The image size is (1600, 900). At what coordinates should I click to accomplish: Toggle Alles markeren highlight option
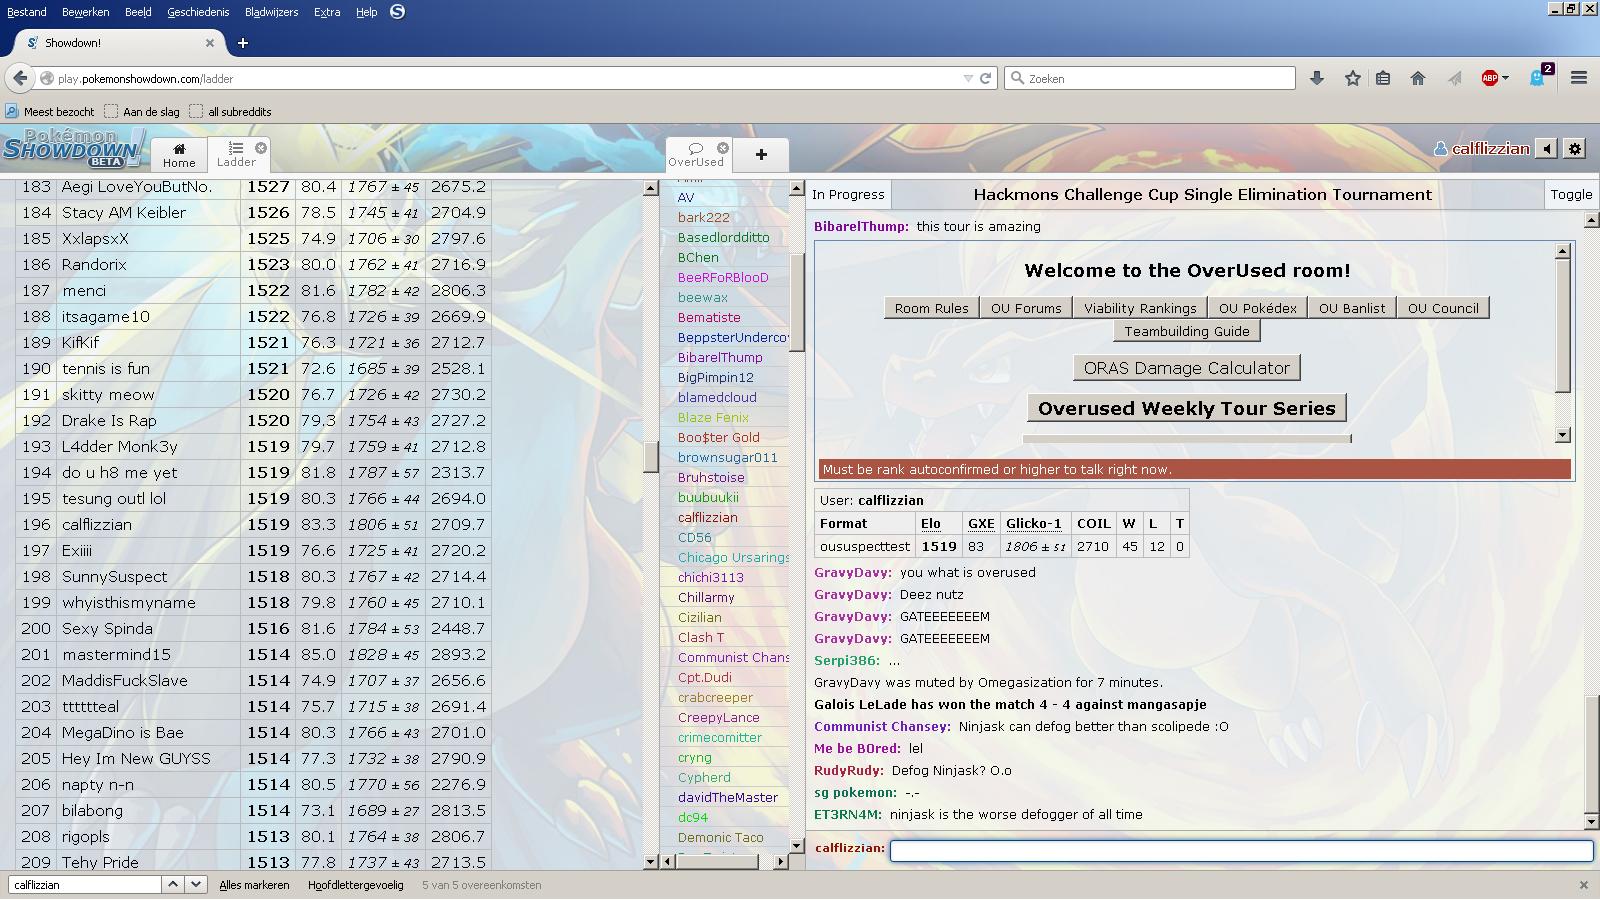point(254,885)
